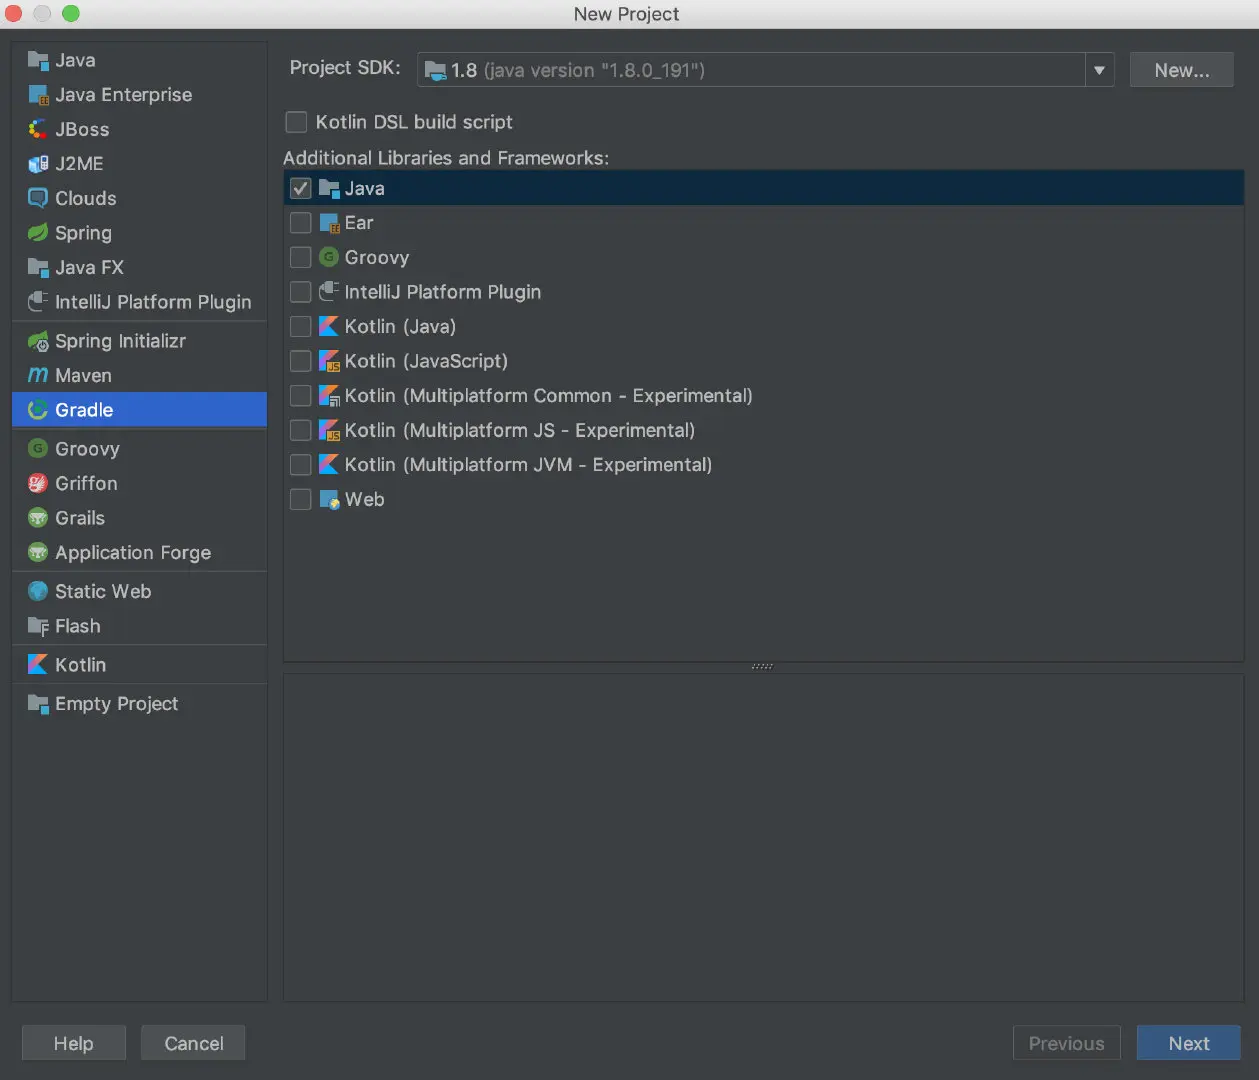
Task: Click the Java framework folder icon in list
Action: [329, 188]
